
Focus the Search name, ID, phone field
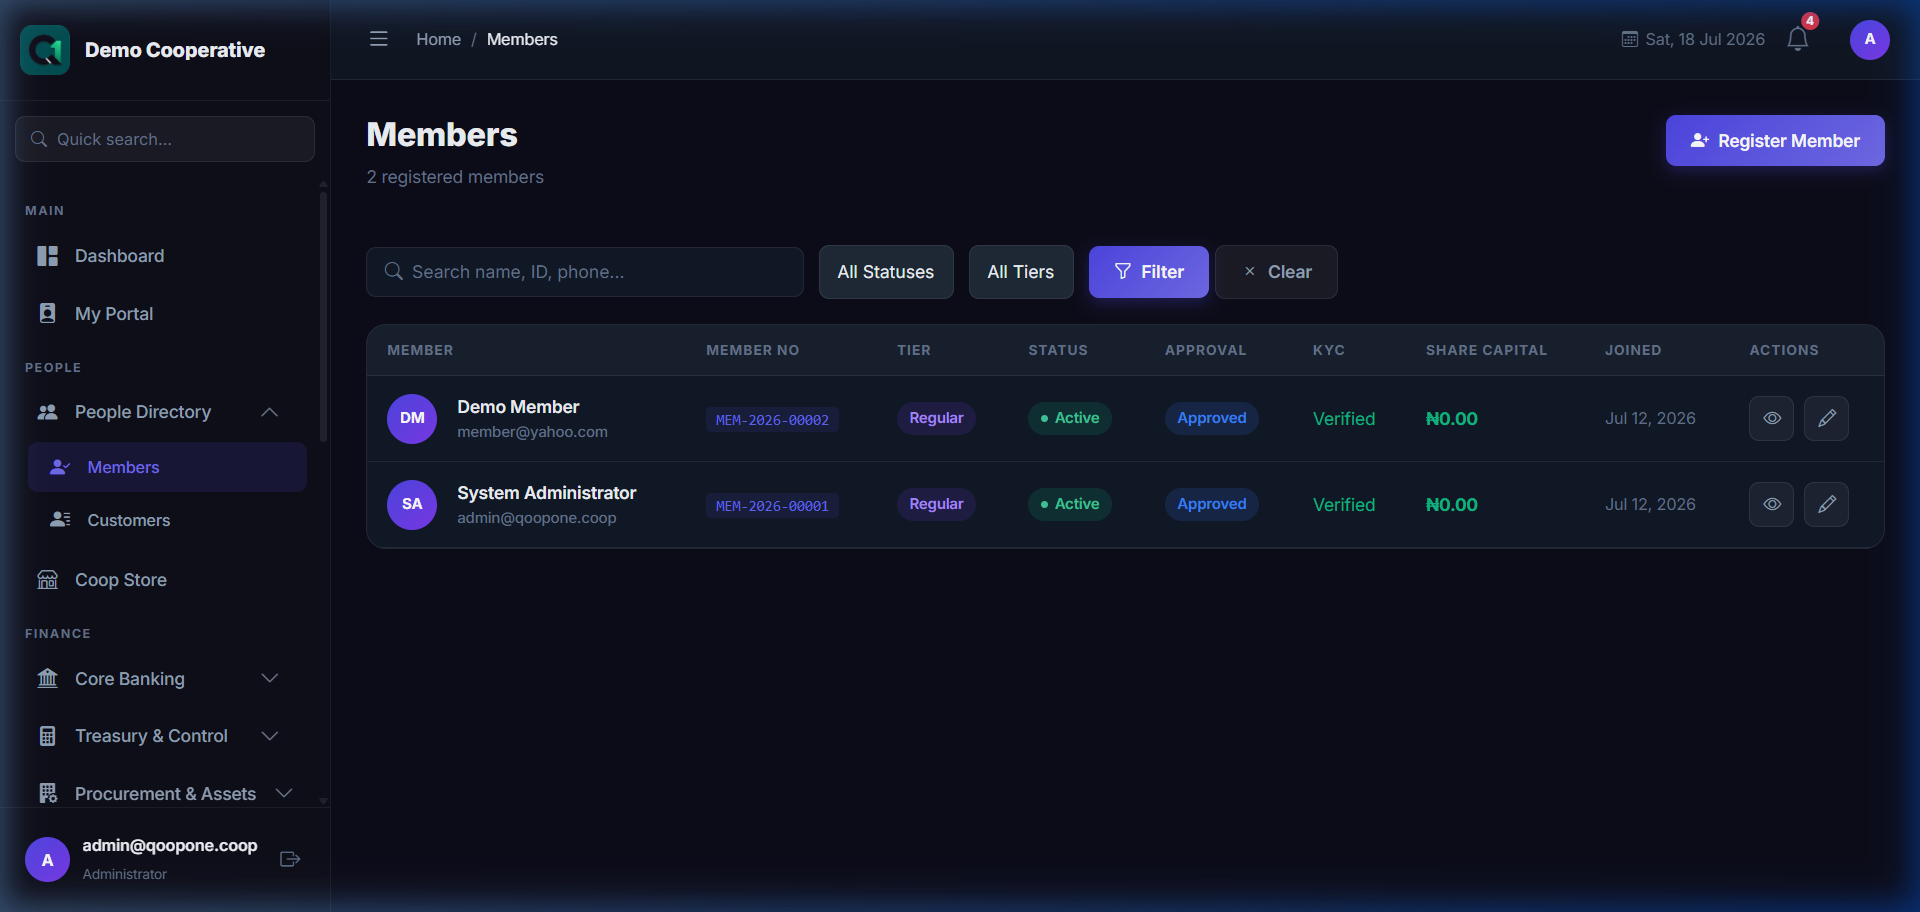pyautogui.click(x=585, y=272)
